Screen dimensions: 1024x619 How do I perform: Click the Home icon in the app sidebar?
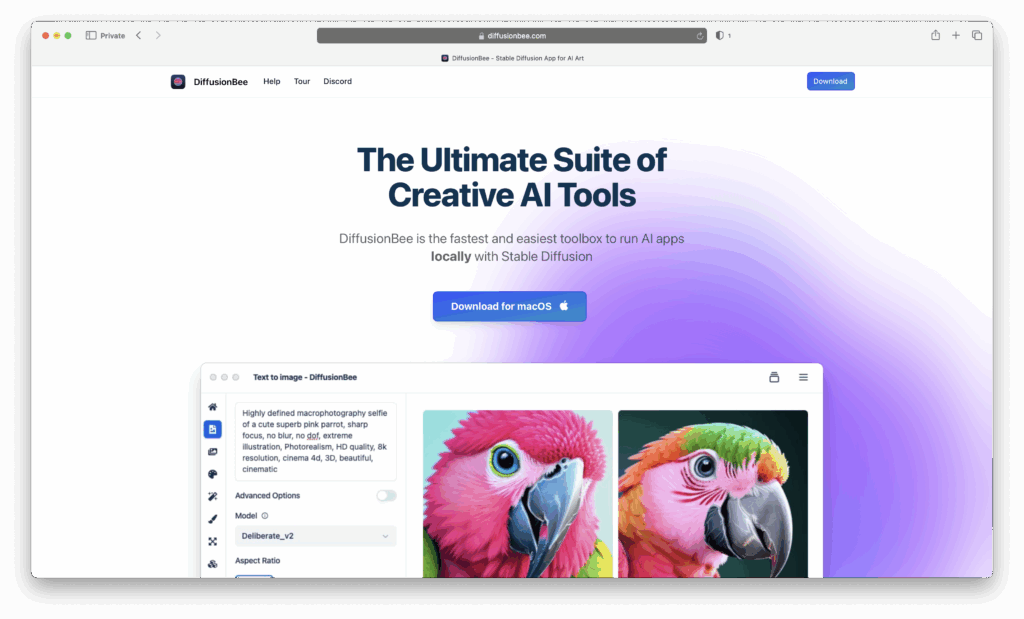pyautogui.click(x=212, y=407)
